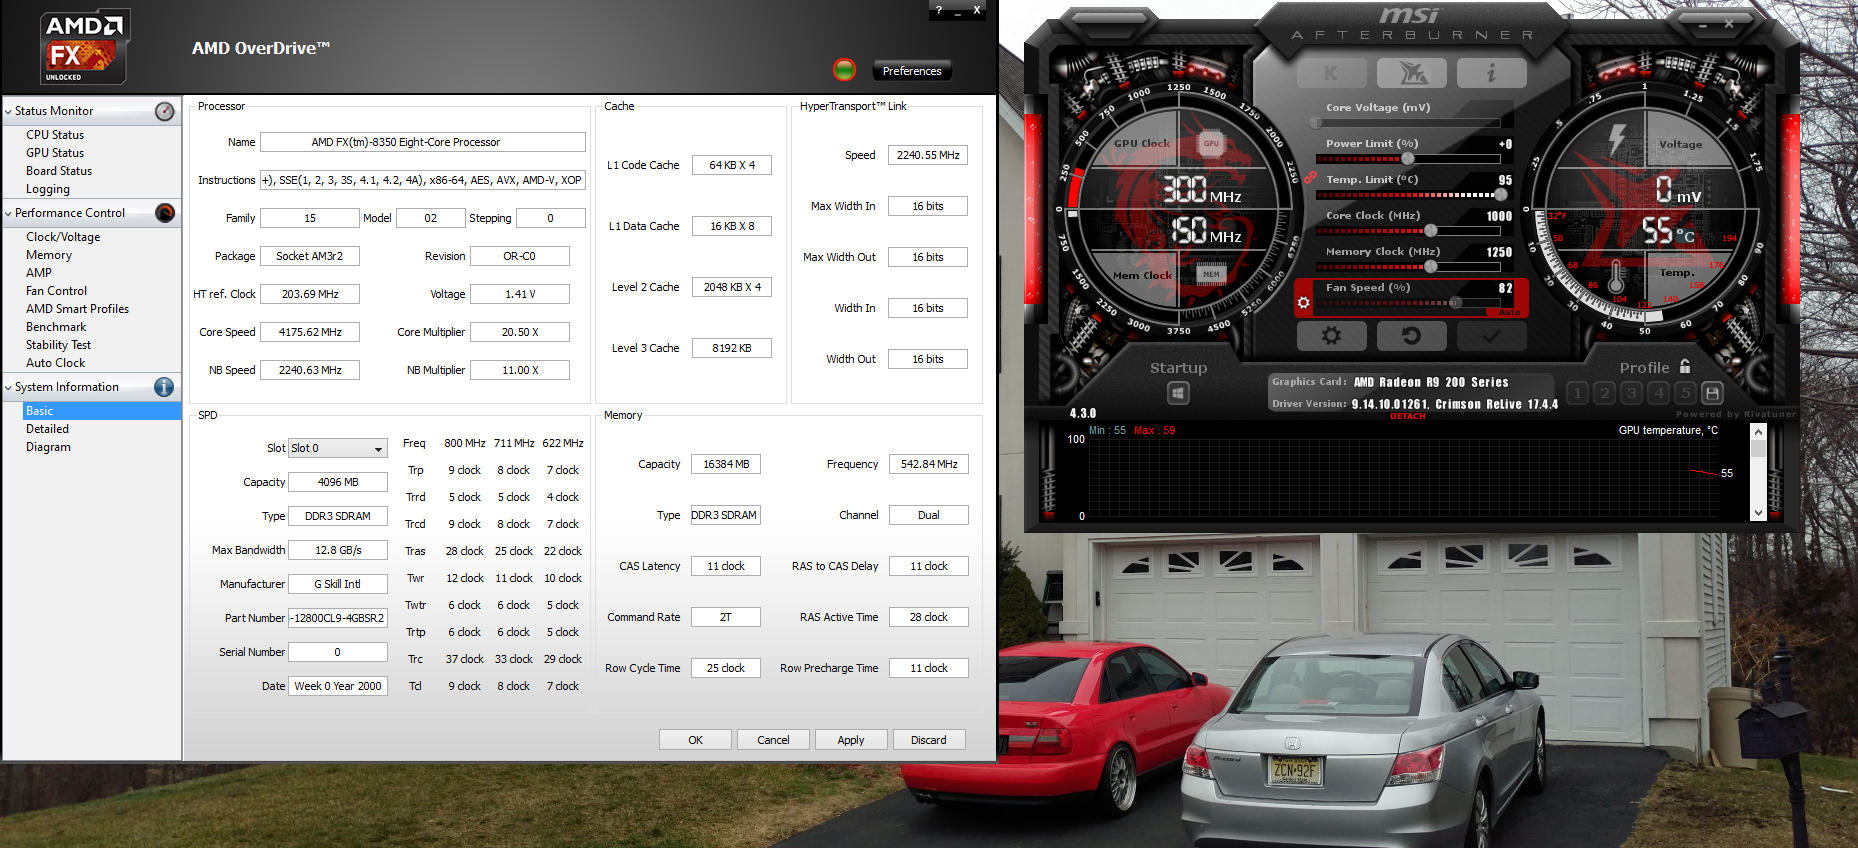1858x848 pixels.
Task: Open the SPD Slot dropdown
Action: pyautogui.click(x=338, y=448)
